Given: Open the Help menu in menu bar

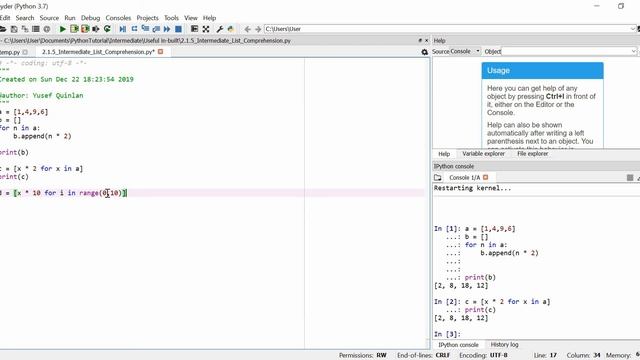Looking at the screenshot, I should pyautogui.click(x=209, y=18).
